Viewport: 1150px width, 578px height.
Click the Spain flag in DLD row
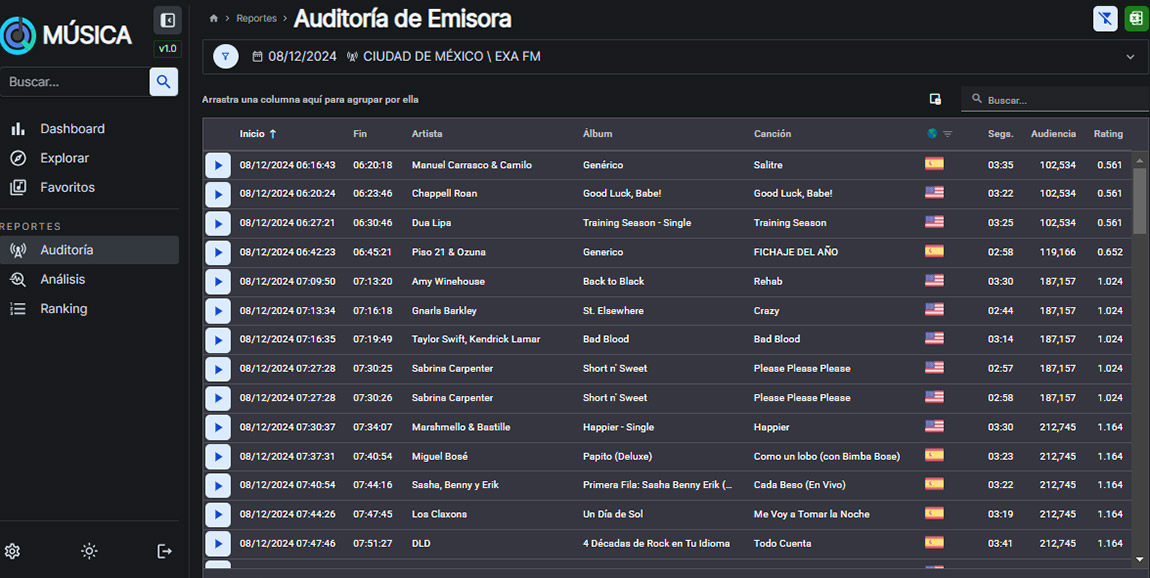(934, 542)
